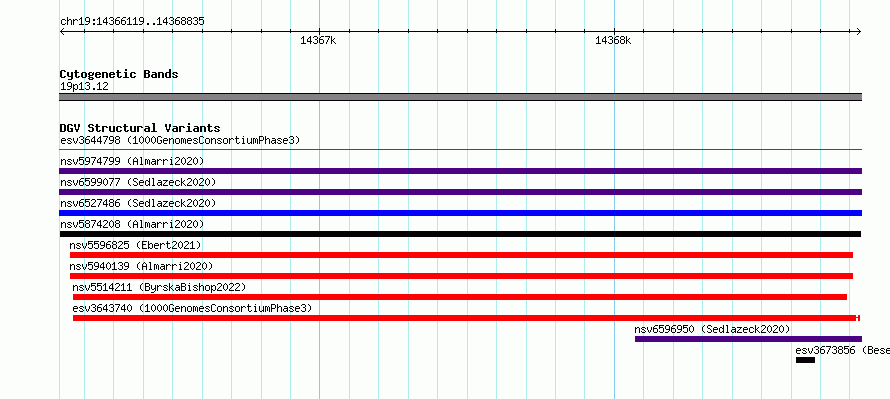This screenshot has height=399, width=890.
Task: Click the Cytogenetic Bands track title
Action: coord(119,74)
